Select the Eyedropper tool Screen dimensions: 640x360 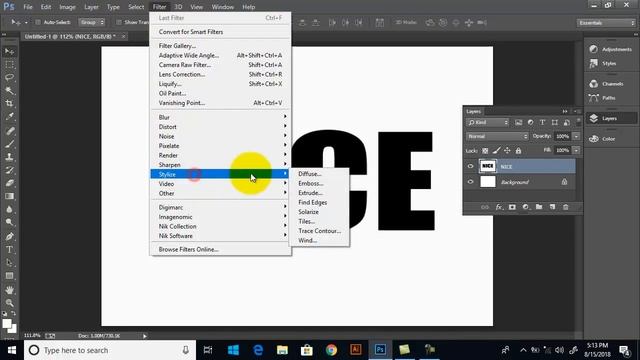point(9,116)
